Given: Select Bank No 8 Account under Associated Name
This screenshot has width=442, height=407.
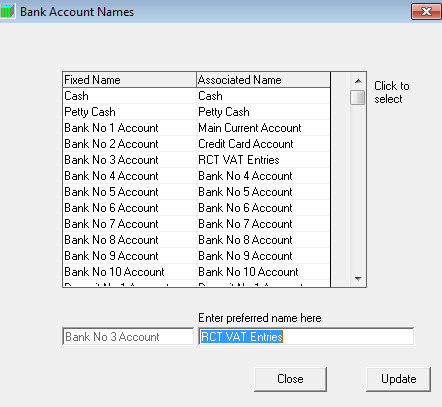Looking at the screenshot, I should [263, 240].
